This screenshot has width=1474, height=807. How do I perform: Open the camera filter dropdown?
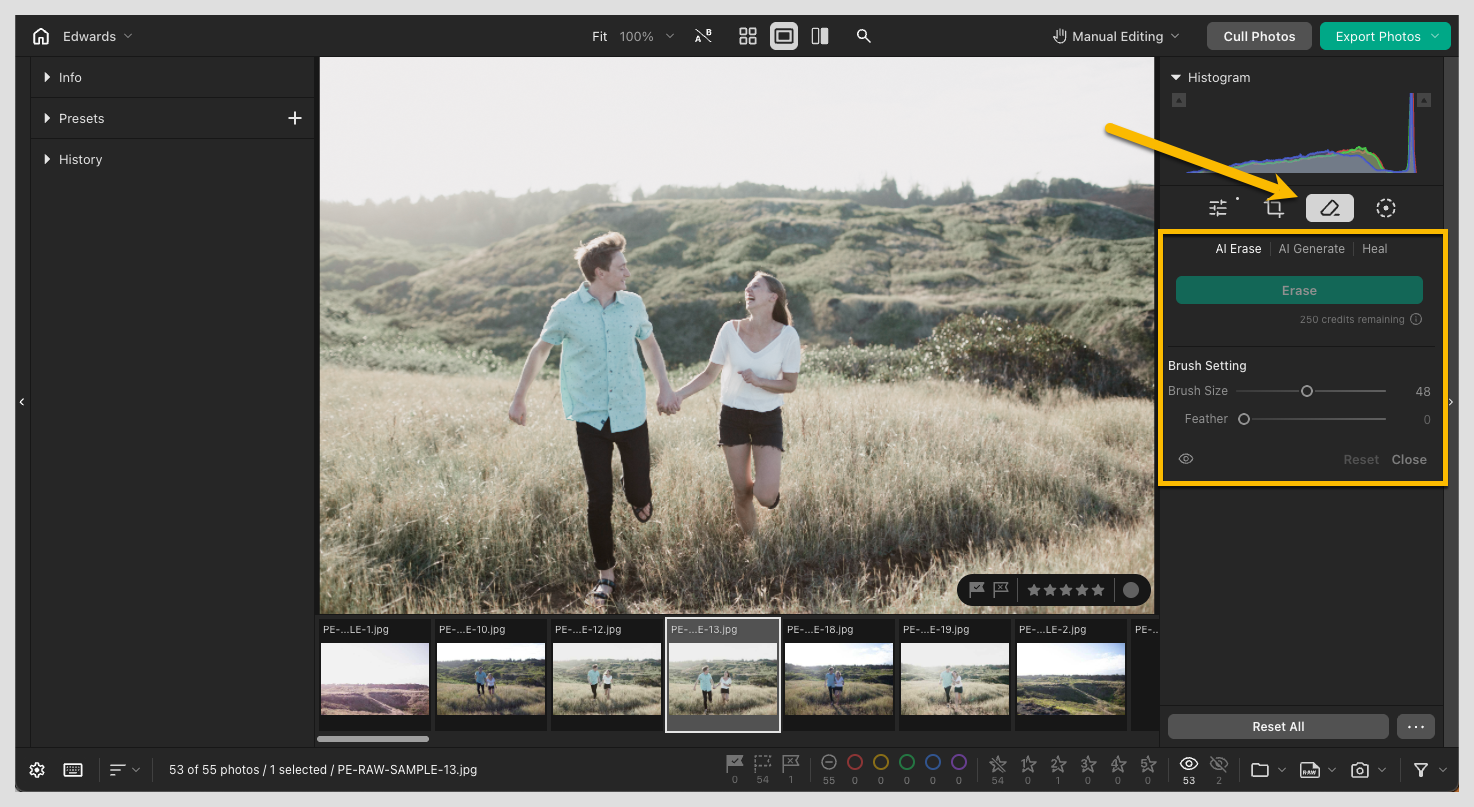(1367, 770)
